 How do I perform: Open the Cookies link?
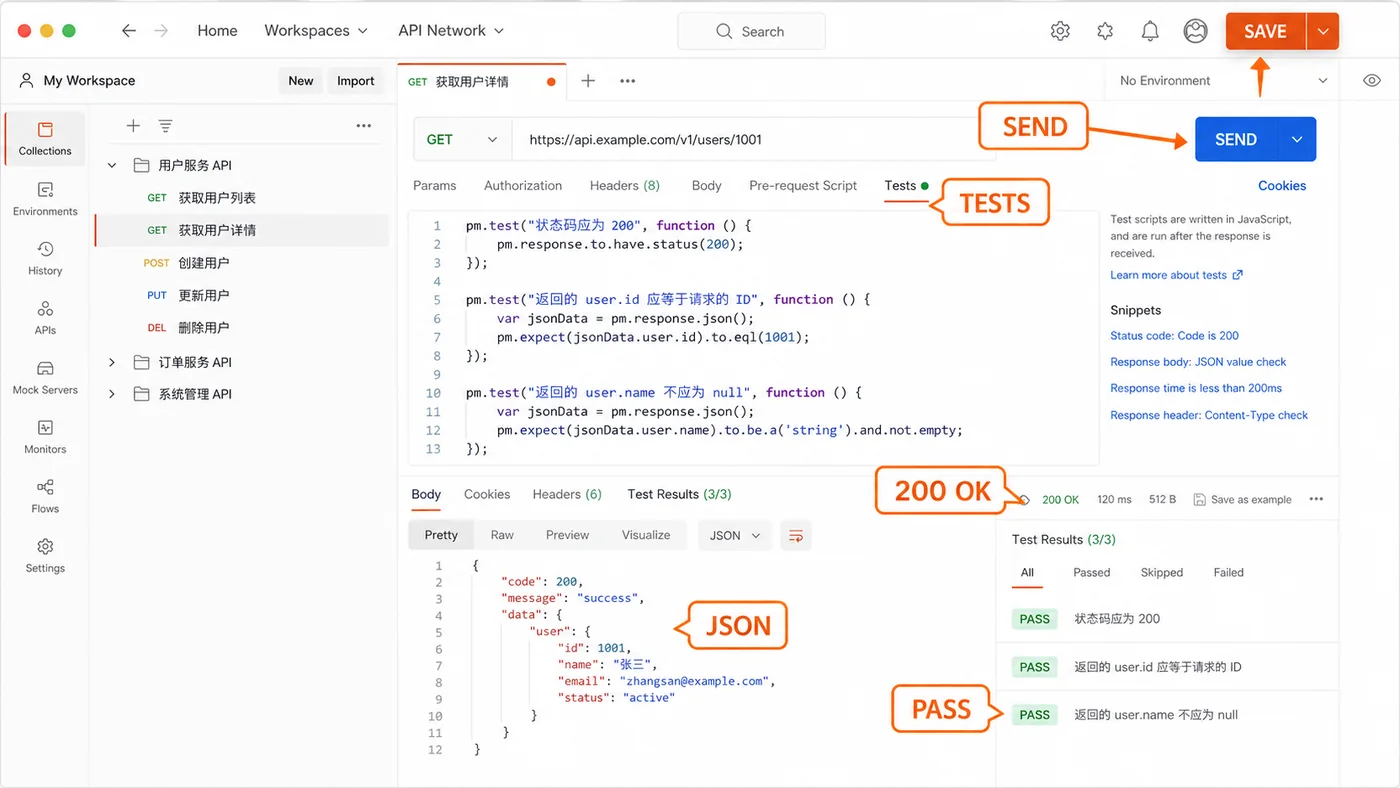(x=1282, y=186)
